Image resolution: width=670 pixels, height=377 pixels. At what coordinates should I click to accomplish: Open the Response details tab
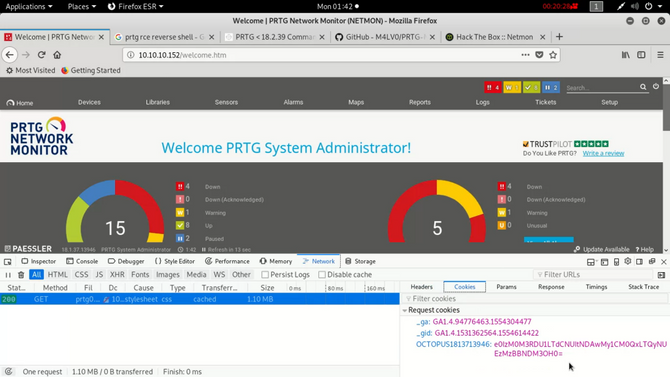[551, 287]
